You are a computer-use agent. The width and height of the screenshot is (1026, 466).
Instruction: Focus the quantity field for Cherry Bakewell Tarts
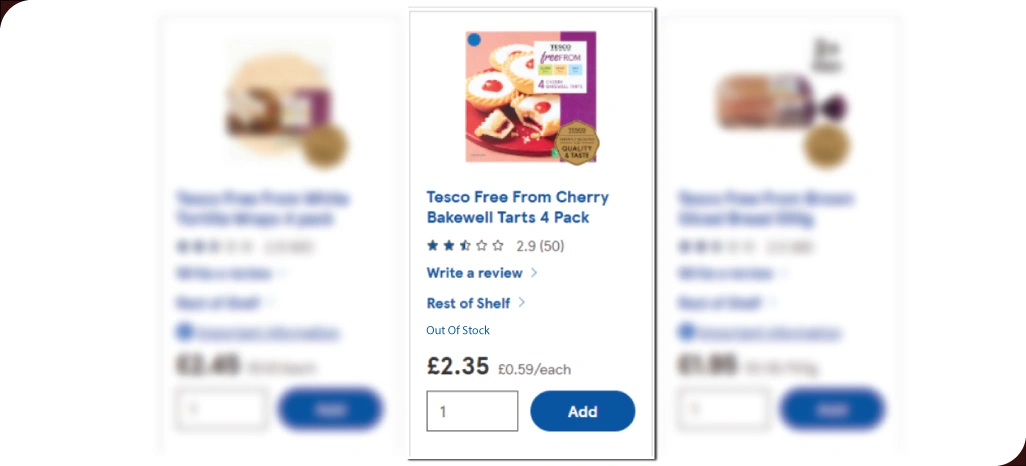click(x=472, y=411)
